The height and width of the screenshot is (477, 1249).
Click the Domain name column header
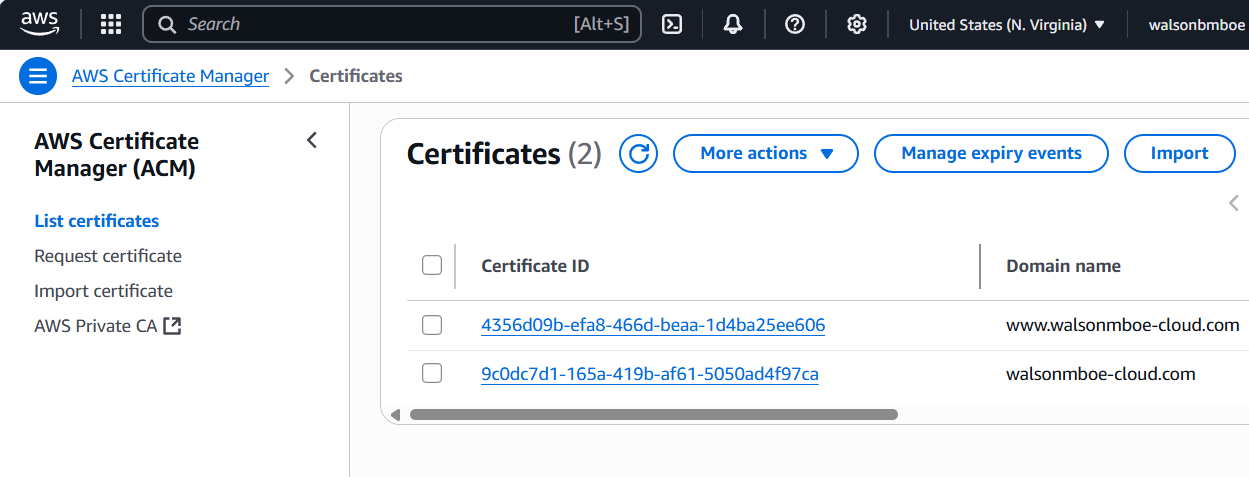click(1063, 266)
